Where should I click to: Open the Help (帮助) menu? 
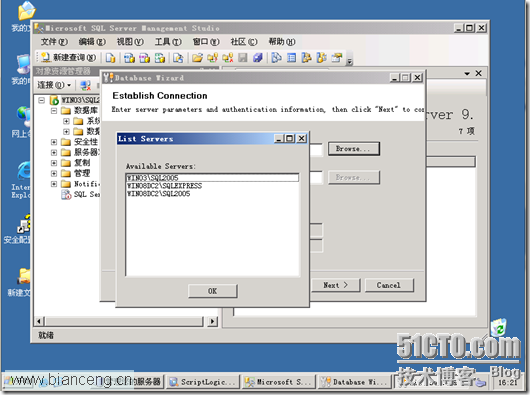281,42
